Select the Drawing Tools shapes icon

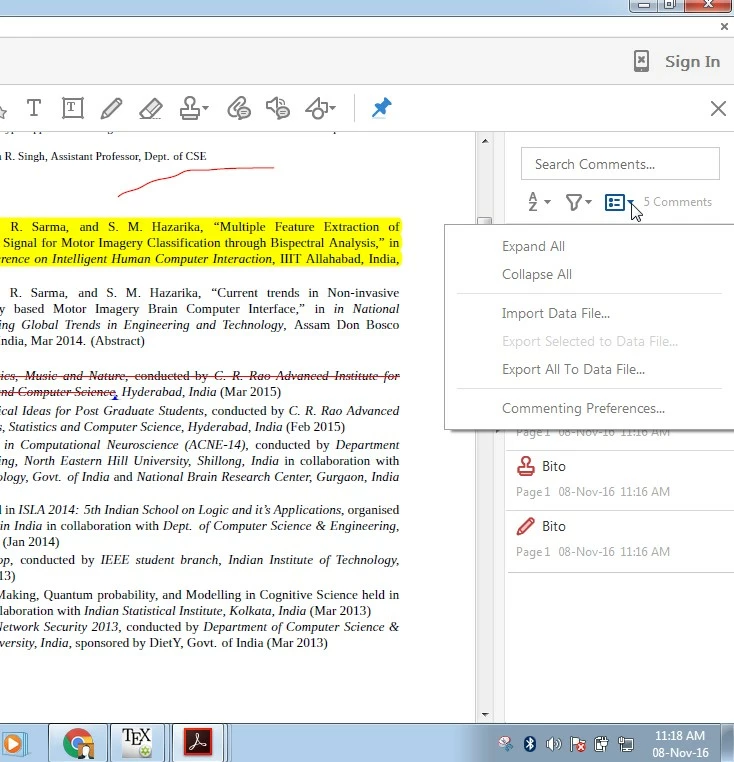click(316, 108)
